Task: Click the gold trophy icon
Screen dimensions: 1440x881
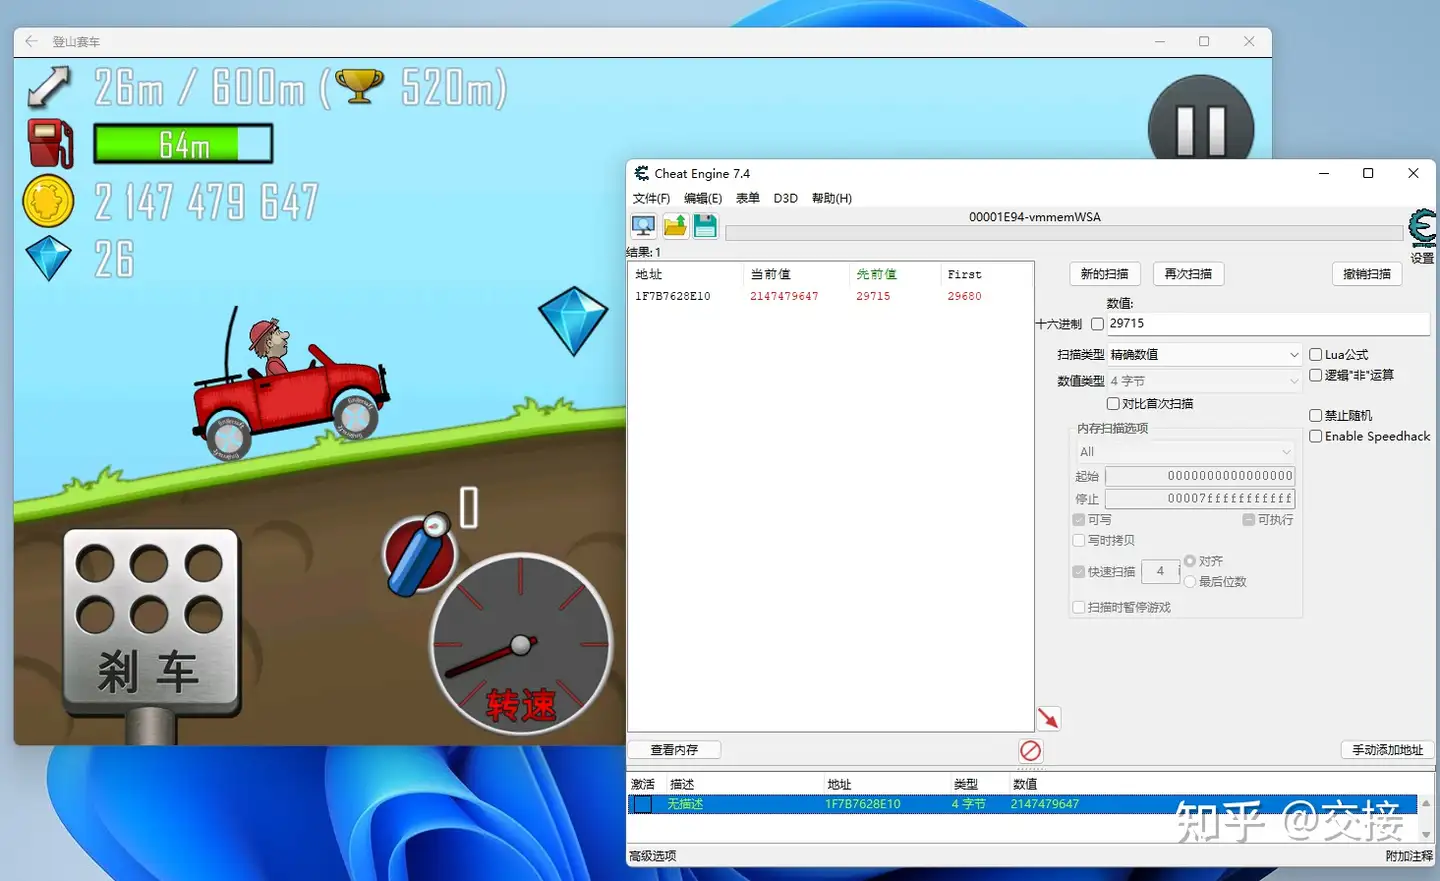Action: click(360, 86)
